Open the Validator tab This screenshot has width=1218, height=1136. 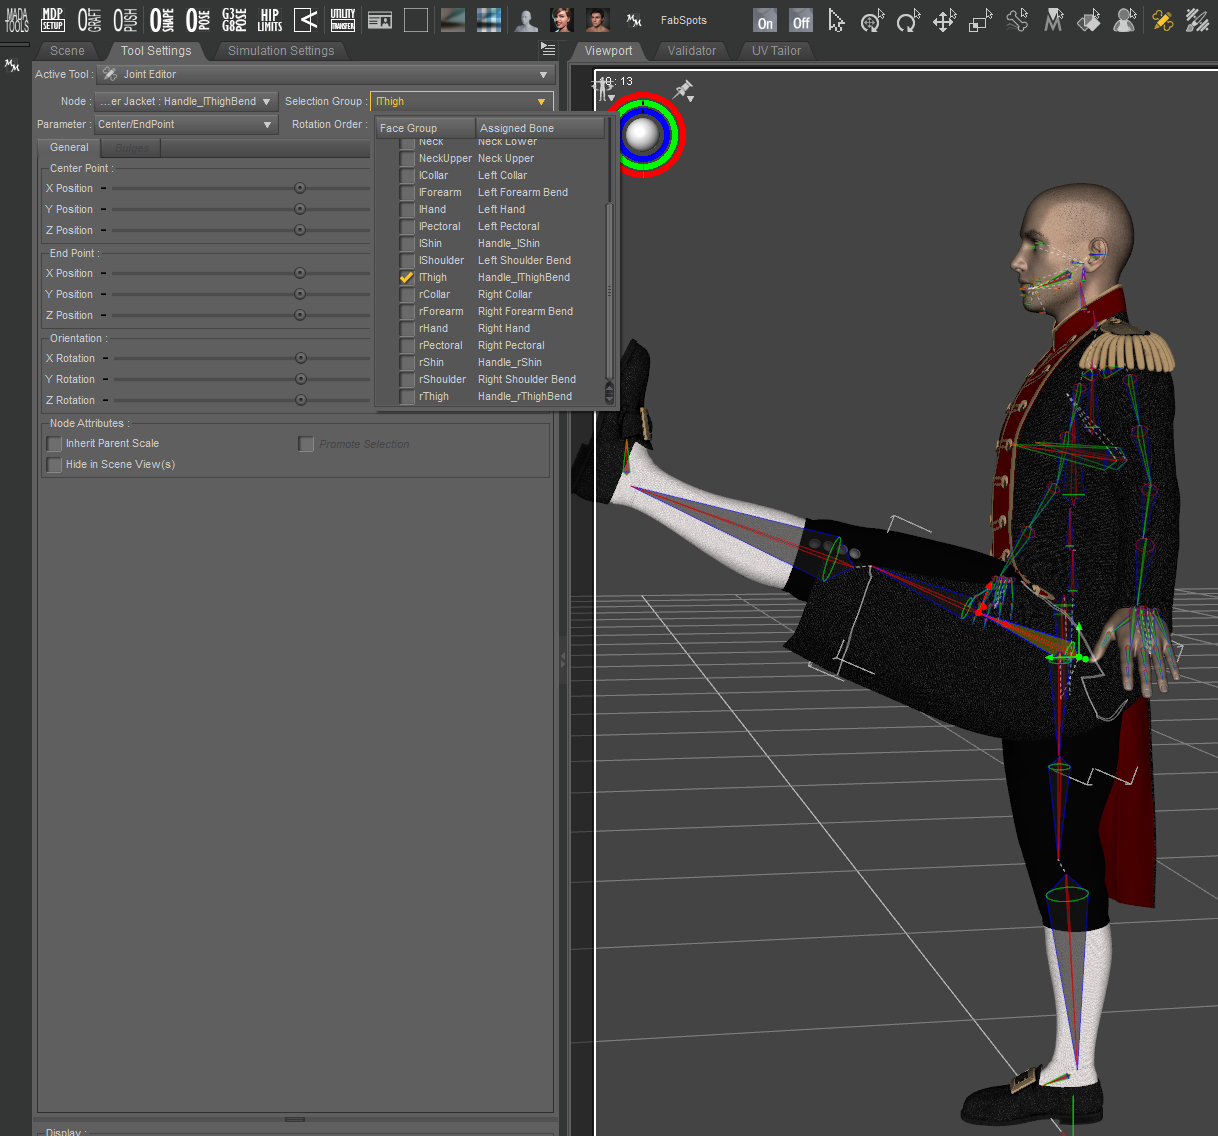(x=692, y=51)
